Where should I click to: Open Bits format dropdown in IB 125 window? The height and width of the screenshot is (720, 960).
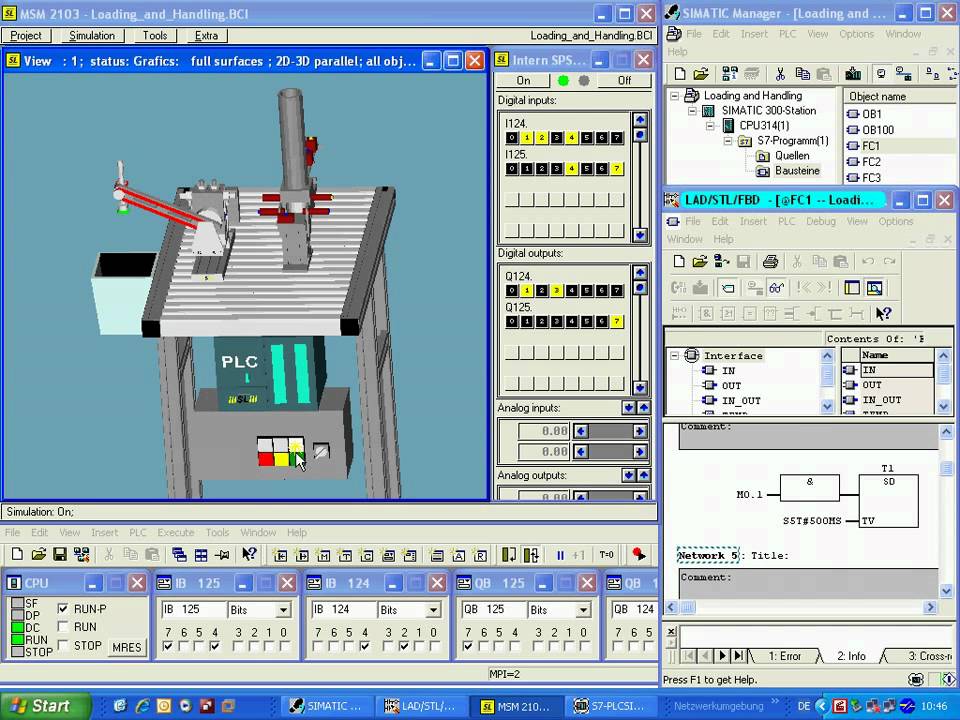(x=283, y=610)
